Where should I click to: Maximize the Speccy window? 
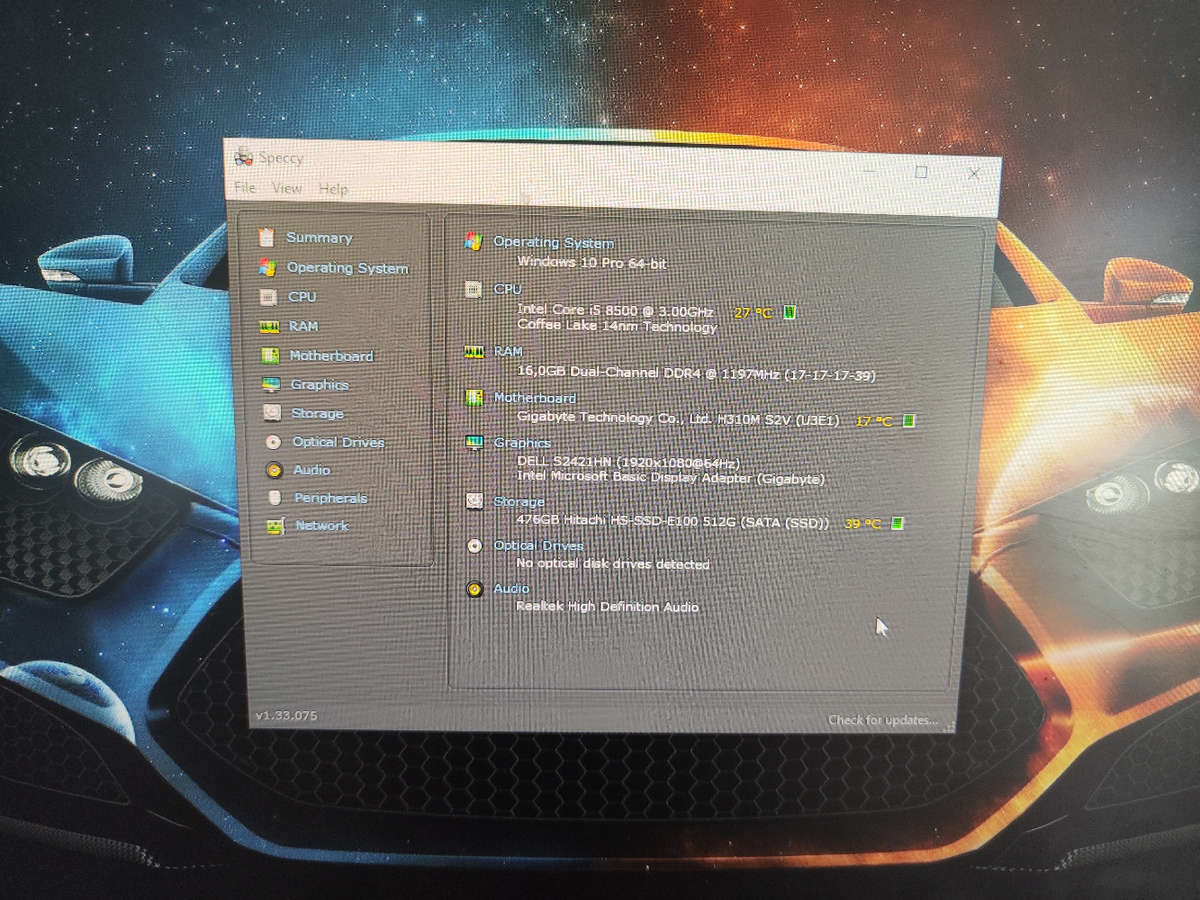(x=921, y=171)
